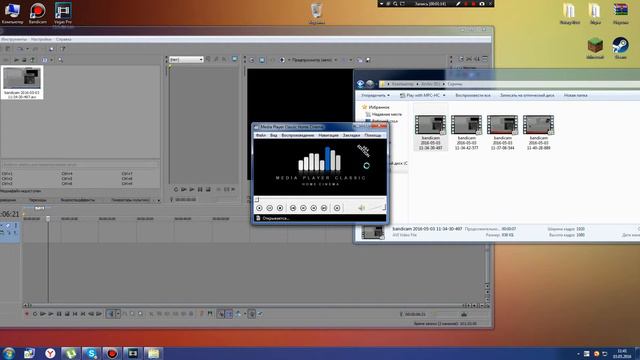Viewport: 640px width, 360px height.
Task: Open Bandicam from taskbar
Action: 112,353
